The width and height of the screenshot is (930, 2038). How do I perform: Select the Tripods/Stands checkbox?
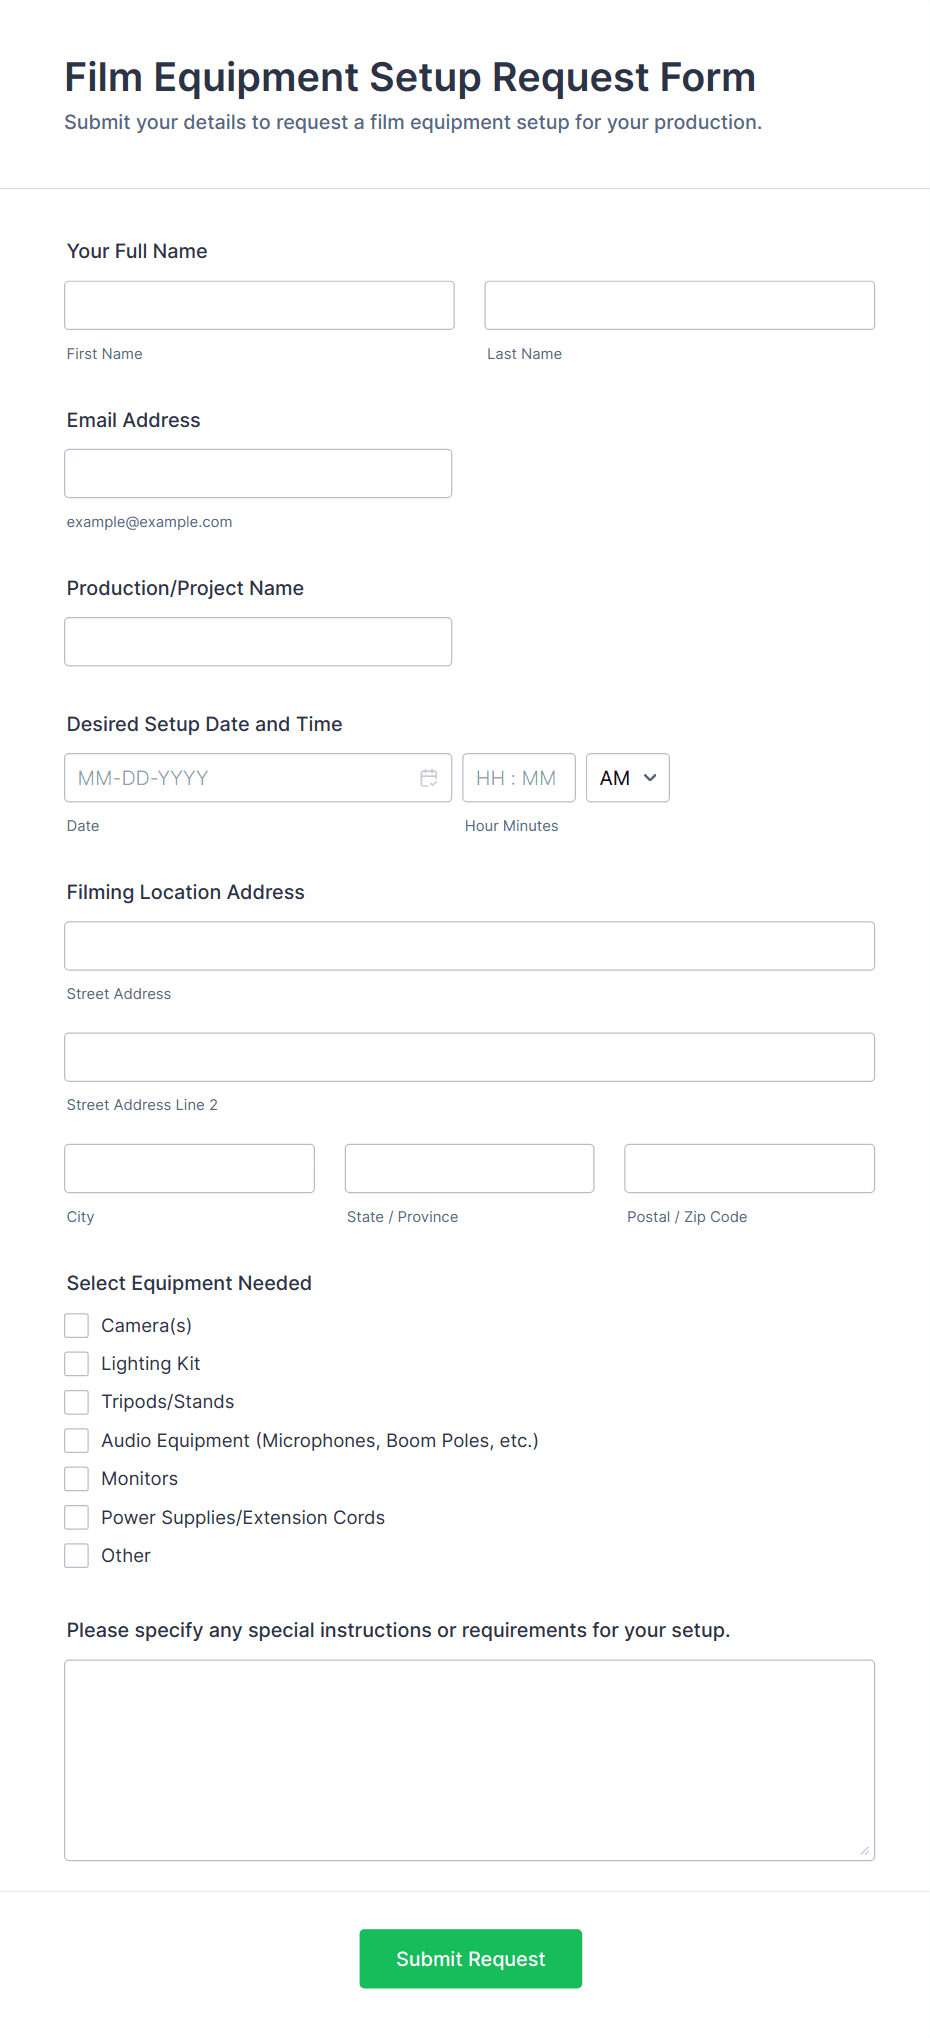(77, 1402)
